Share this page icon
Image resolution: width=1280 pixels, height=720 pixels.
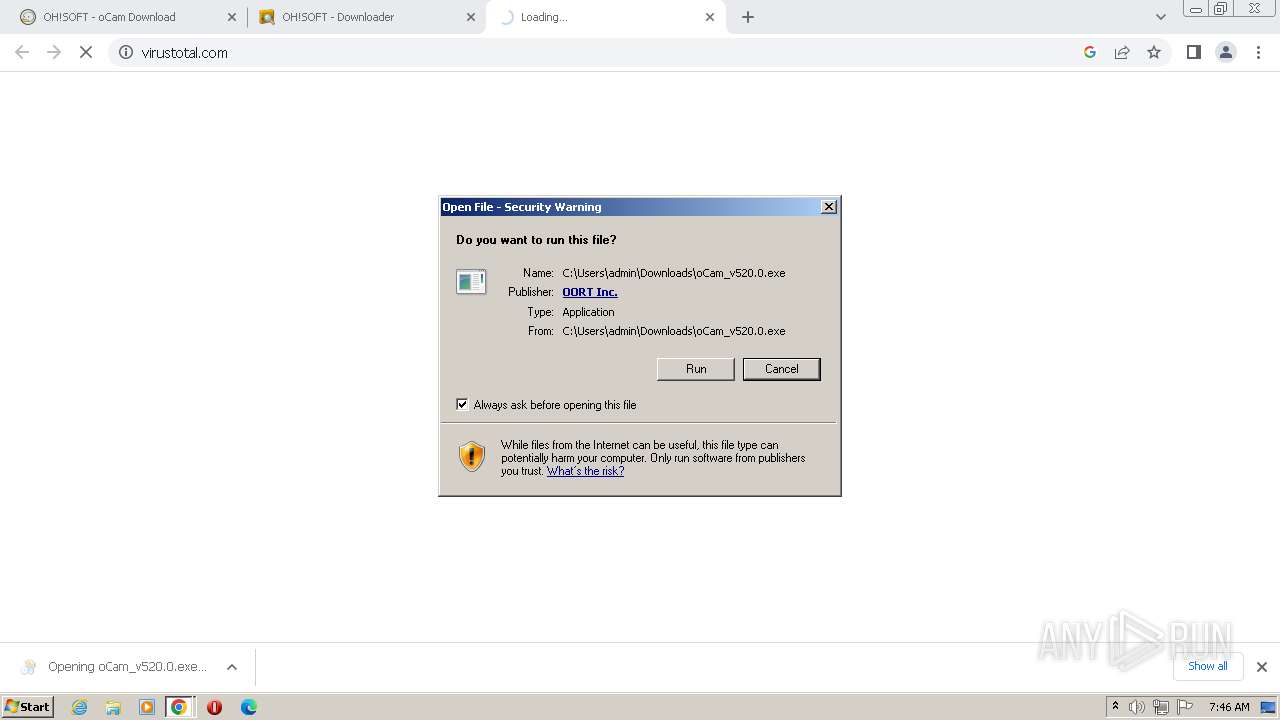pyautogui.click(x=1122, y=52)
